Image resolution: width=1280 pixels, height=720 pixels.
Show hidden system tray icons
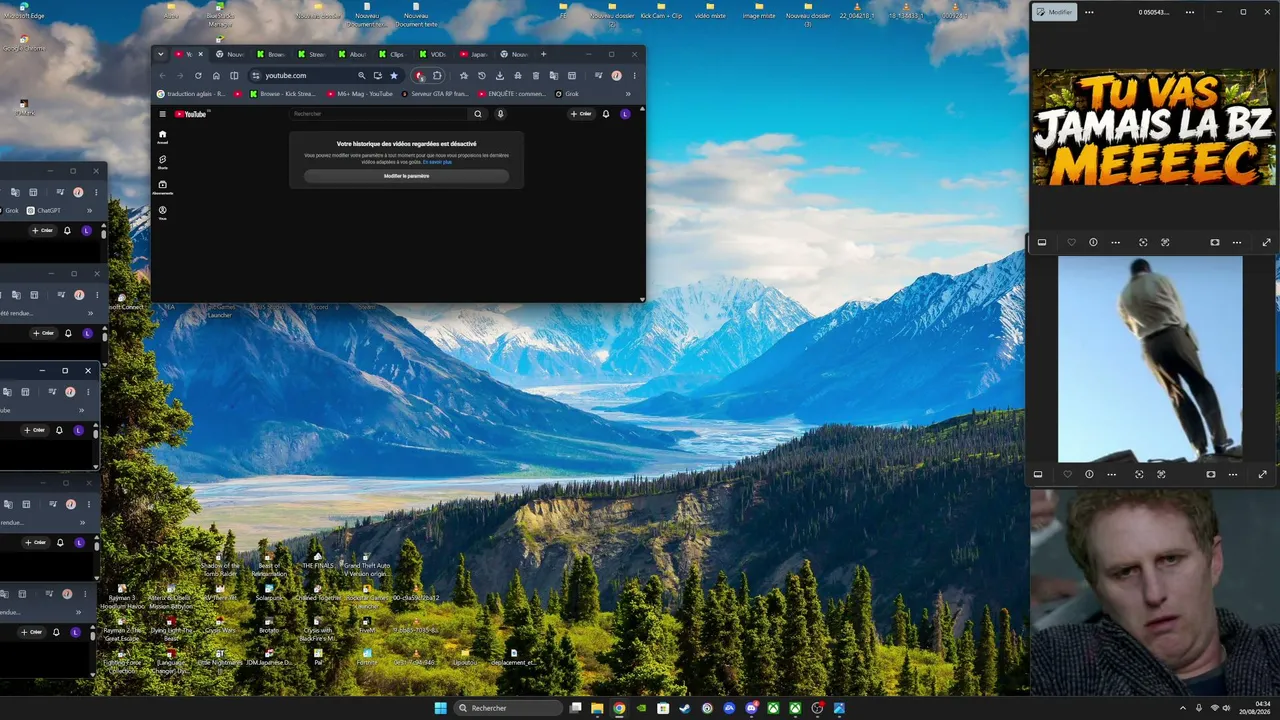click(x=1183, y=708)
